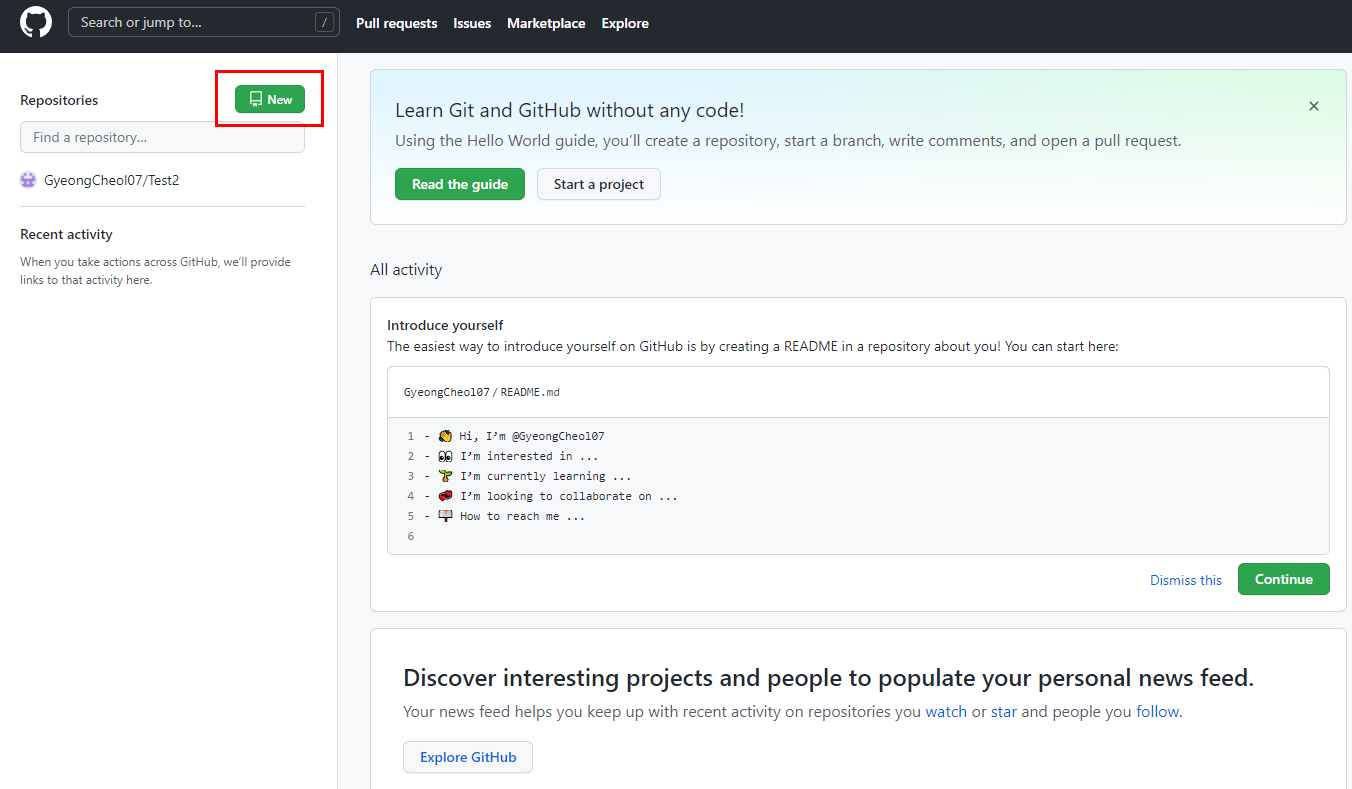1352x789 pixels.
Task: Click the Explore GitHub button
Action: click(468, 757)
